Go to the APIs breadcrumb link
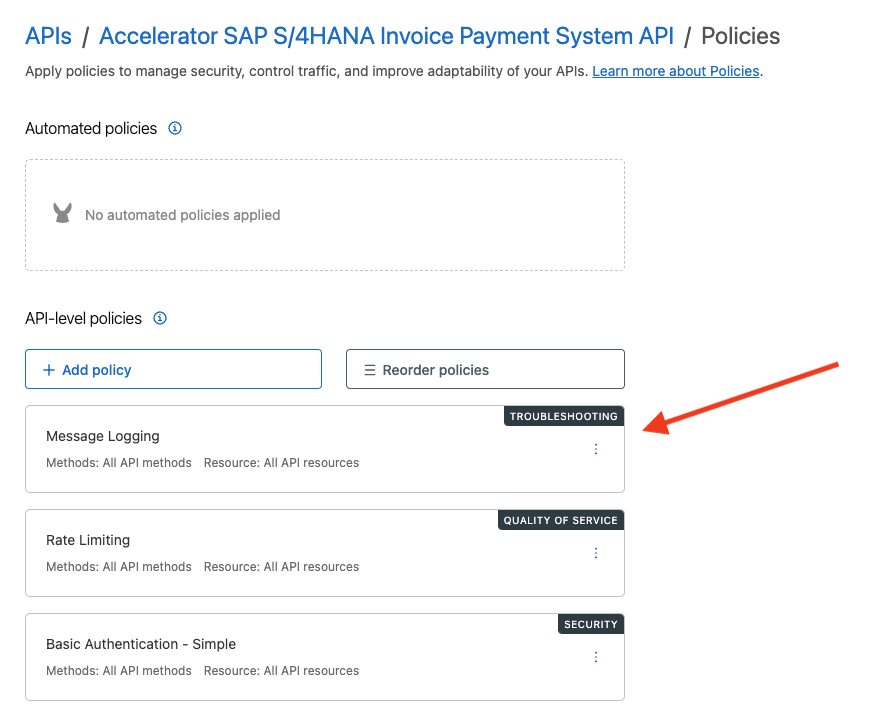Image resolution: width=885 pixels, height=720 pixels. (x=48, y=37)
